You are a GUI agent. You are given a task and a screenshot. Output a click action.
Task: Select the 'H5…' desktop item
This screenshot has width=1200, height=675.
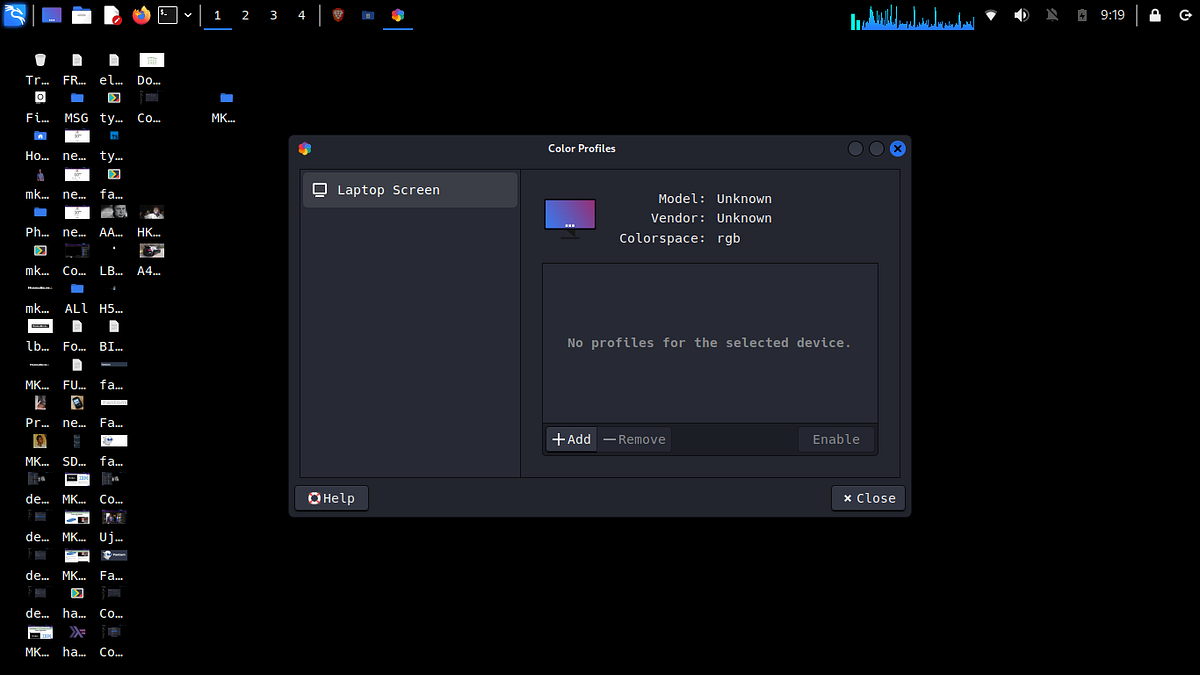point(112,298)
